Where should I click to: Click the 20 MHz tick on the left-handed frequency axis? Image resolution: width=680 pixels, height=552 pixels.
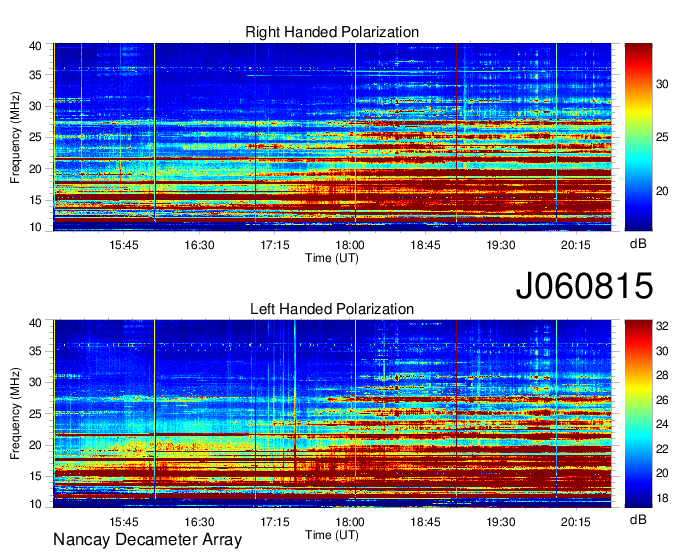pos(35,445)
